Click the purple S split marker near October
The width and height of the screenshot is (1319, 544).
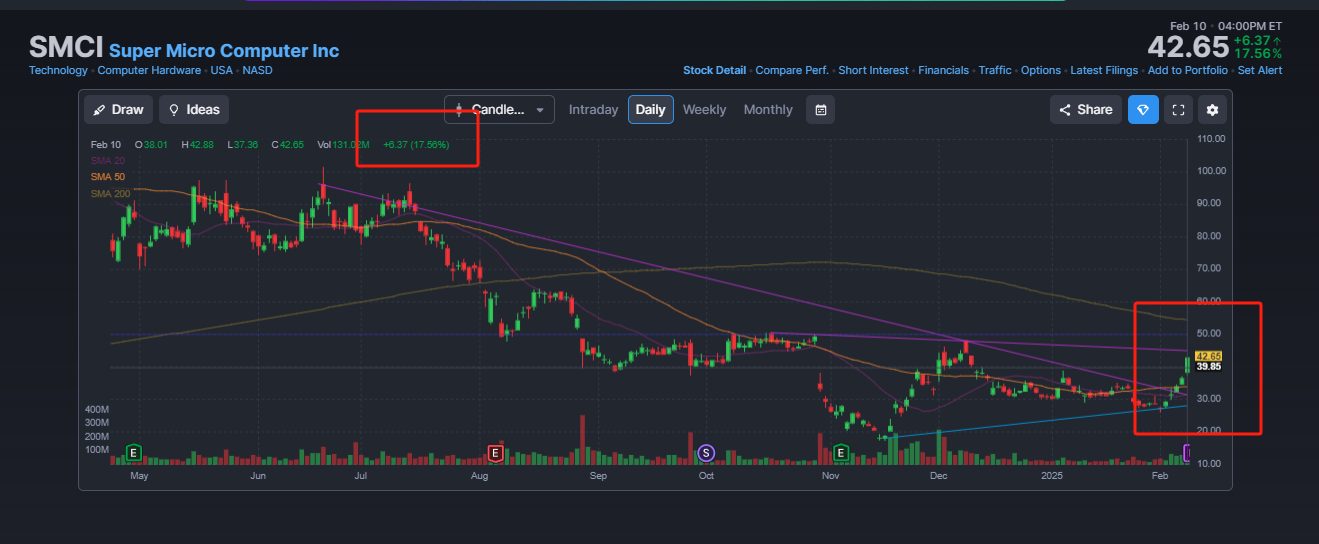(707, 453)
